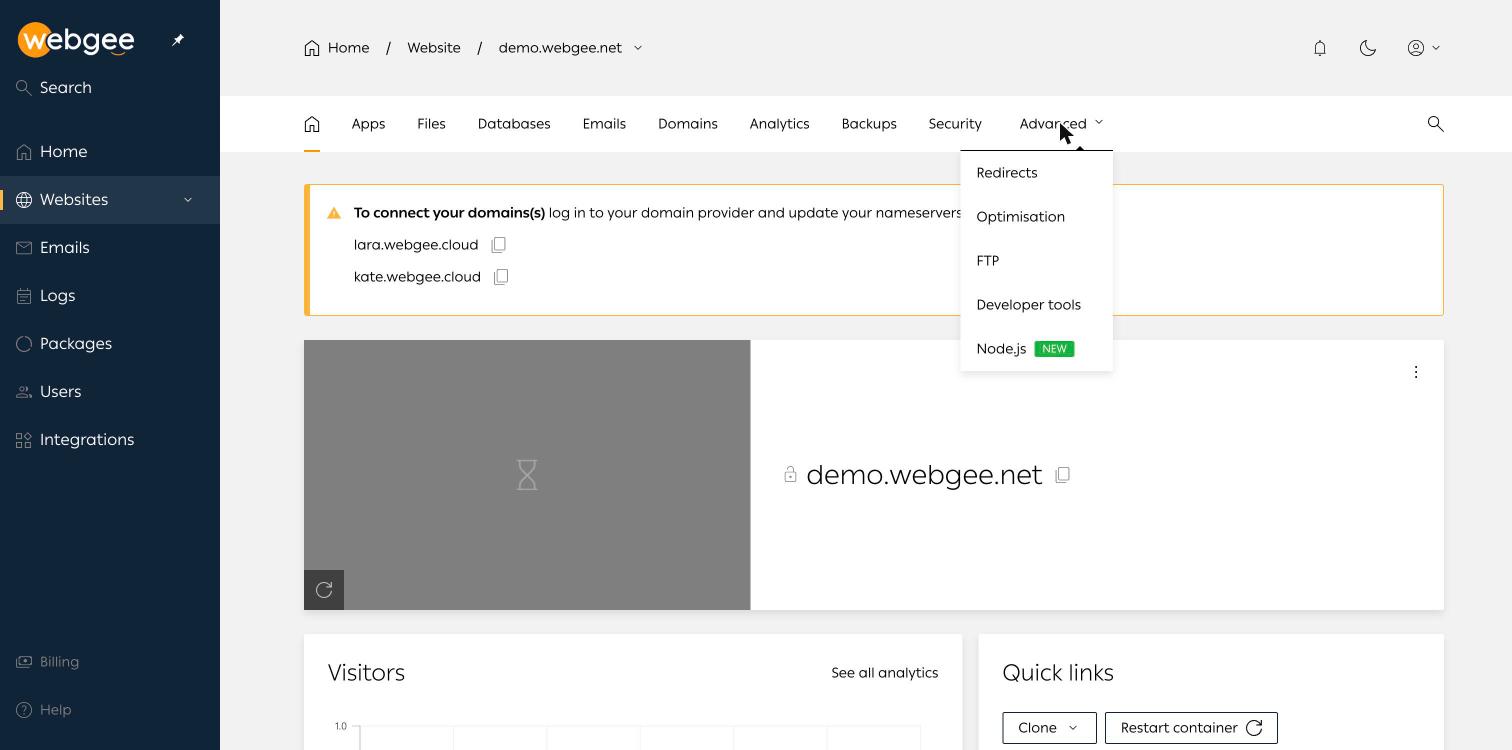Open the Clone dropdown button

click(x=1049, y=728)
